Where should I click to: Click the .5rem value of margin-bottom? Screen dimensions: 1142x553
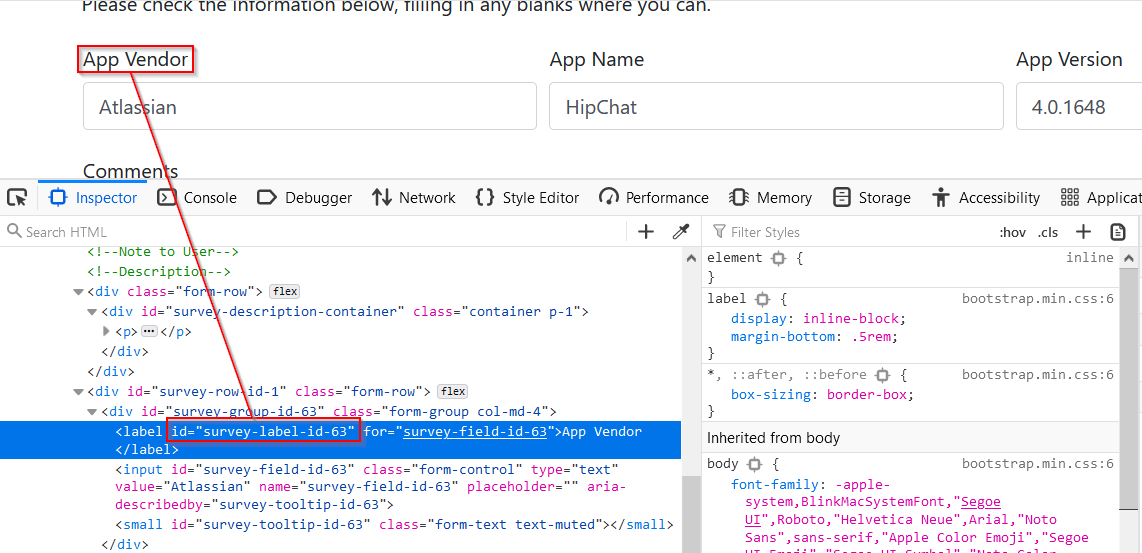(869, 337)
